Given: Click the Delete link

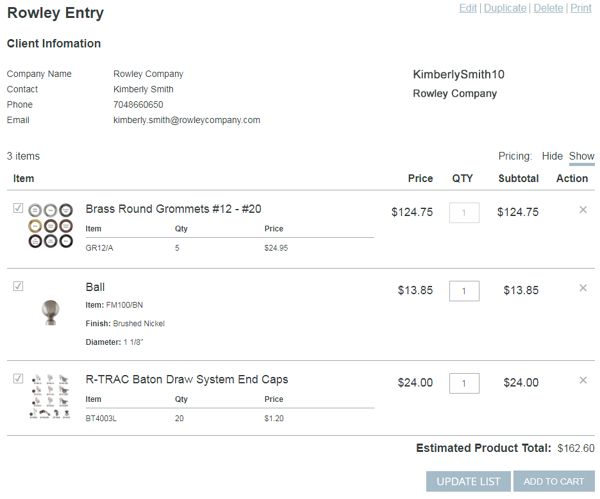Looking at the screenshot, I should pos(548,8).
